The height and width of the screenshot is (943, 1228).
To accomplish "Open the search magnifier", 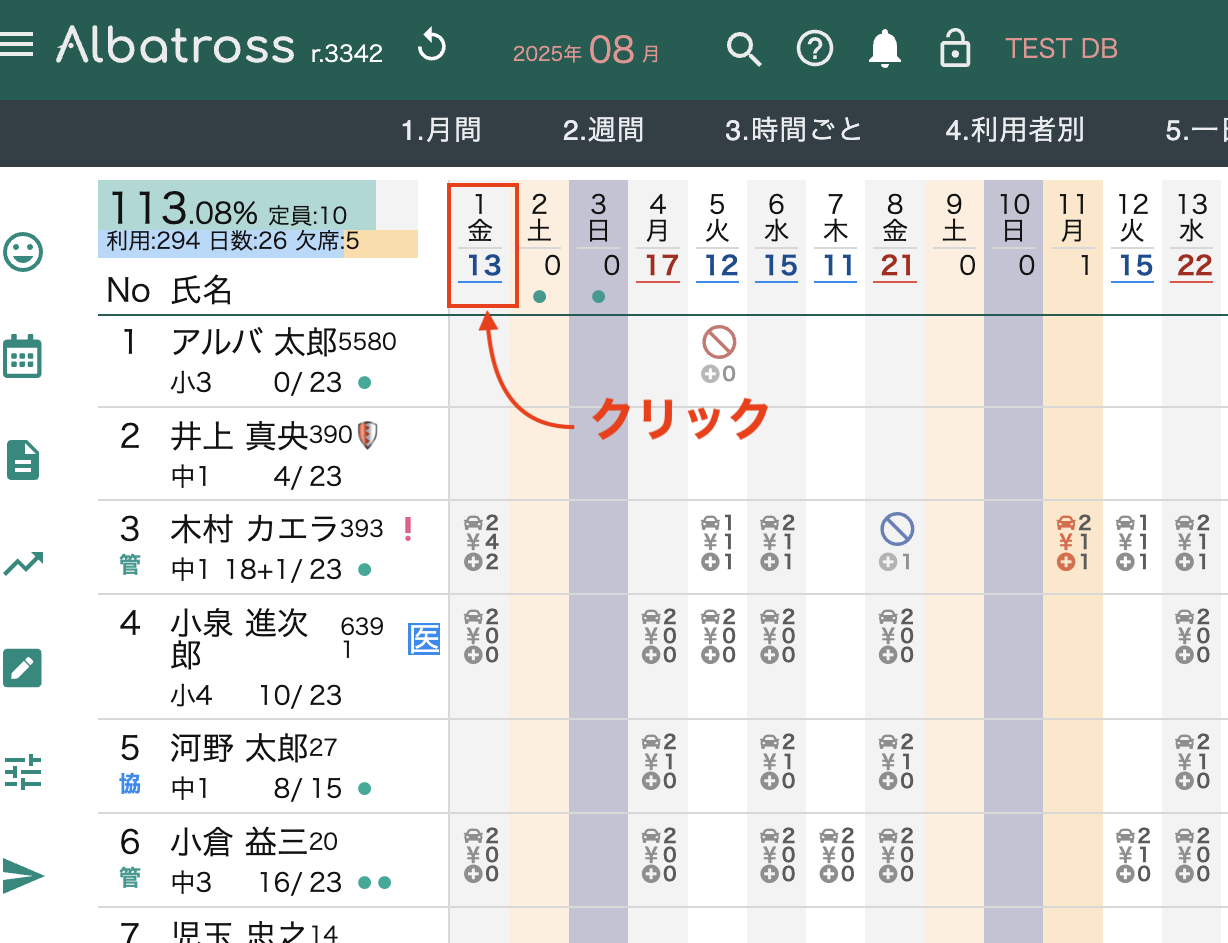I will pyautogui.click(x=744, y=48).
